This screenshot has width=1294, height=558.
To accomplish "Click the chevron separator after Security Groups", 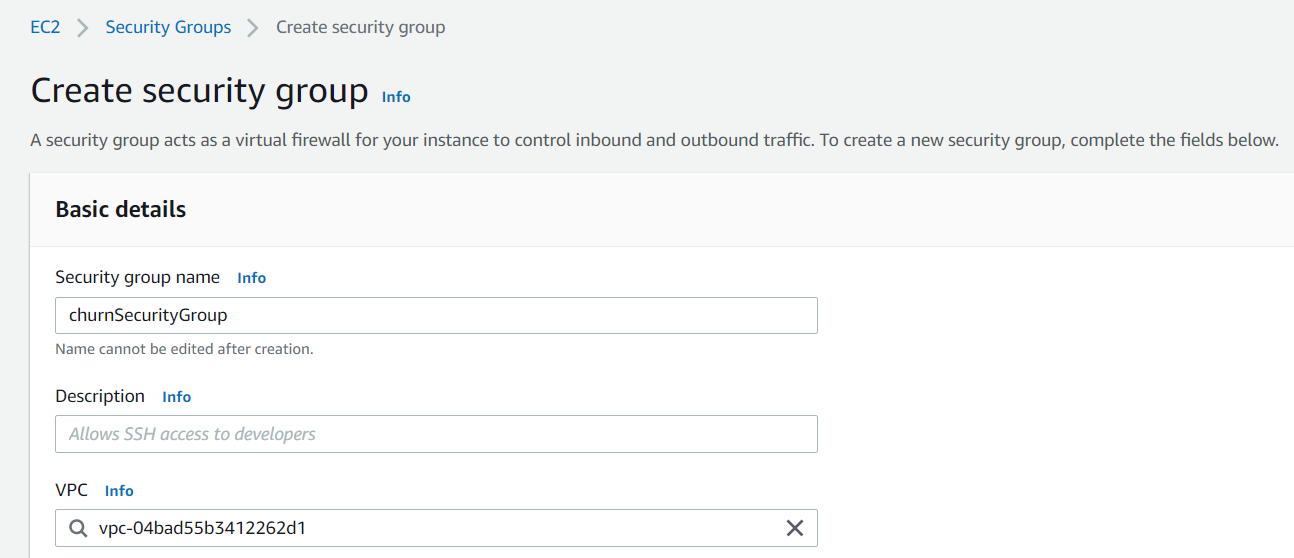I will click(x=254, y=28).
